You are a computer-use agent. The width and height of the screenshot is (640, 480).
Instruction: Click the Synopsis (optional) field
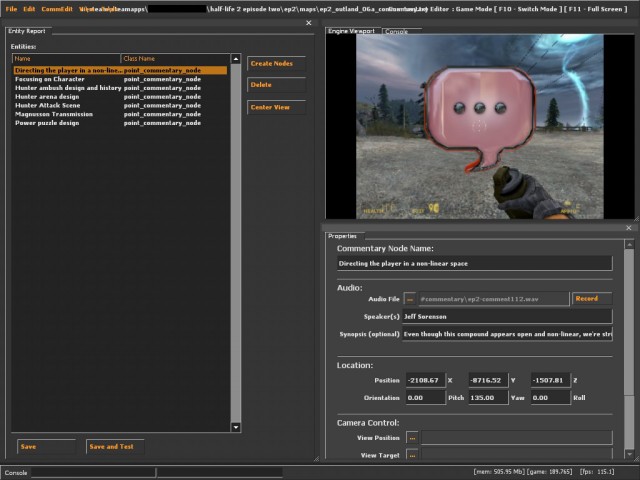point(507,334)
